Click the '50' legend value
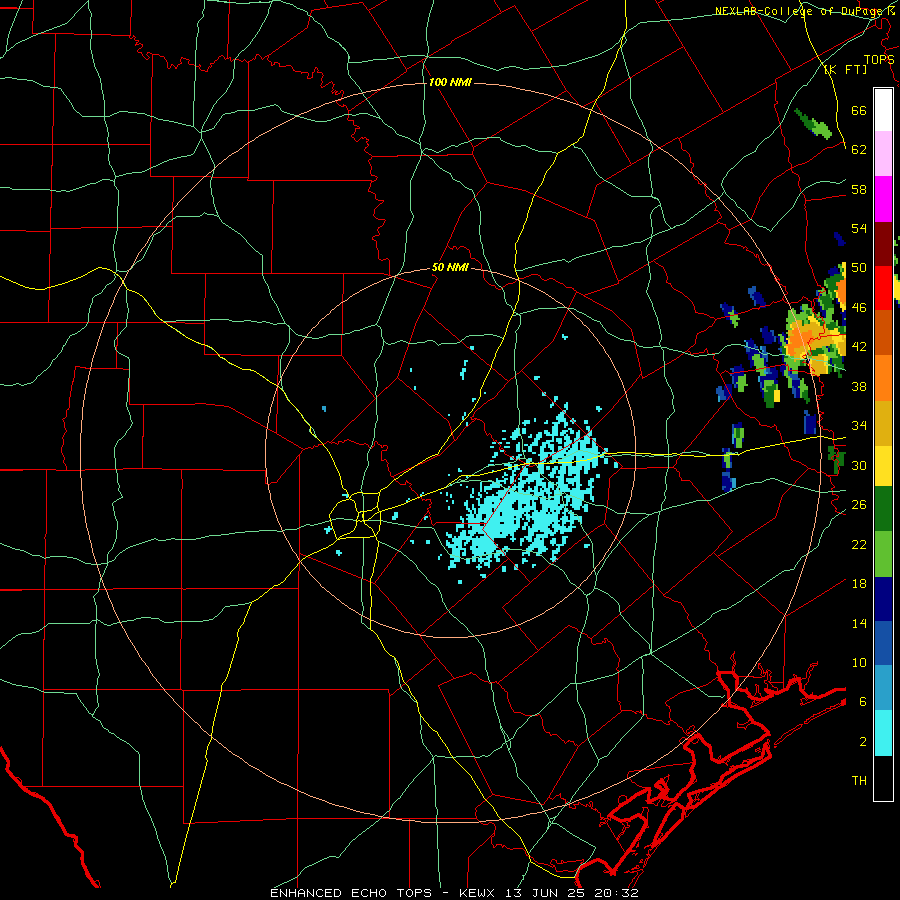This screenshot has height=900, width=900. pyautogui.click(x=859, y=268)
